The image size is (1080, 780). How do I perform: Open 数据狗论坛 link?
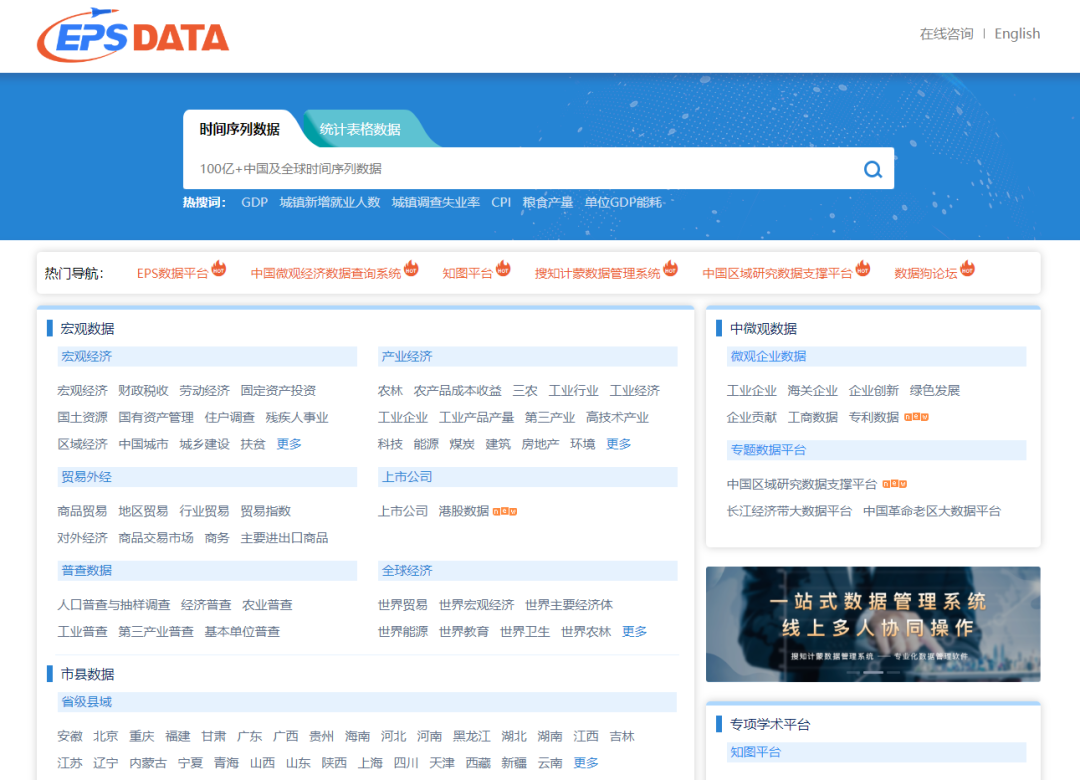click(x=925, y=274)
